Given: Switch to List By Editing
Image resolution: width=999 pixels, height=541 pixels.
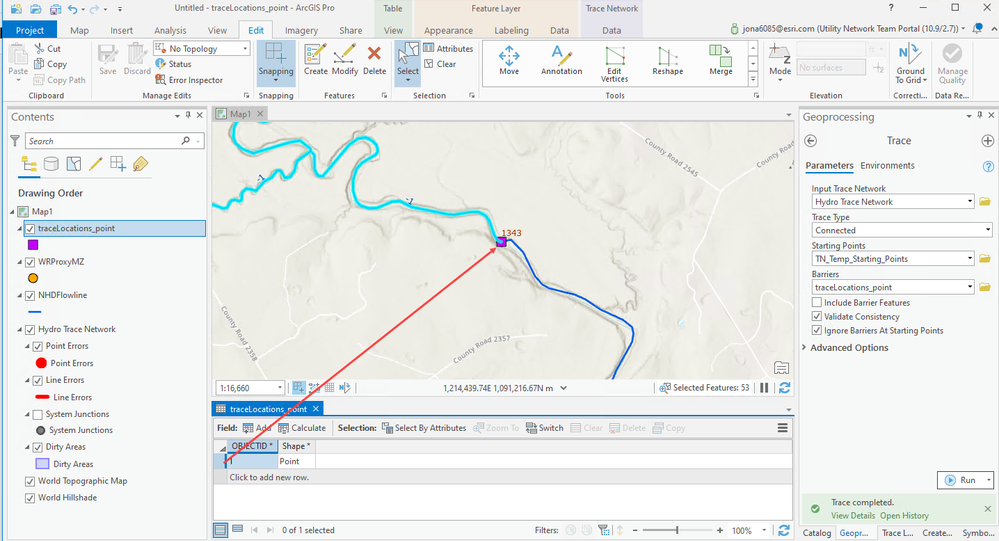Looking at the screenshot, I should (x=96, y=164).
